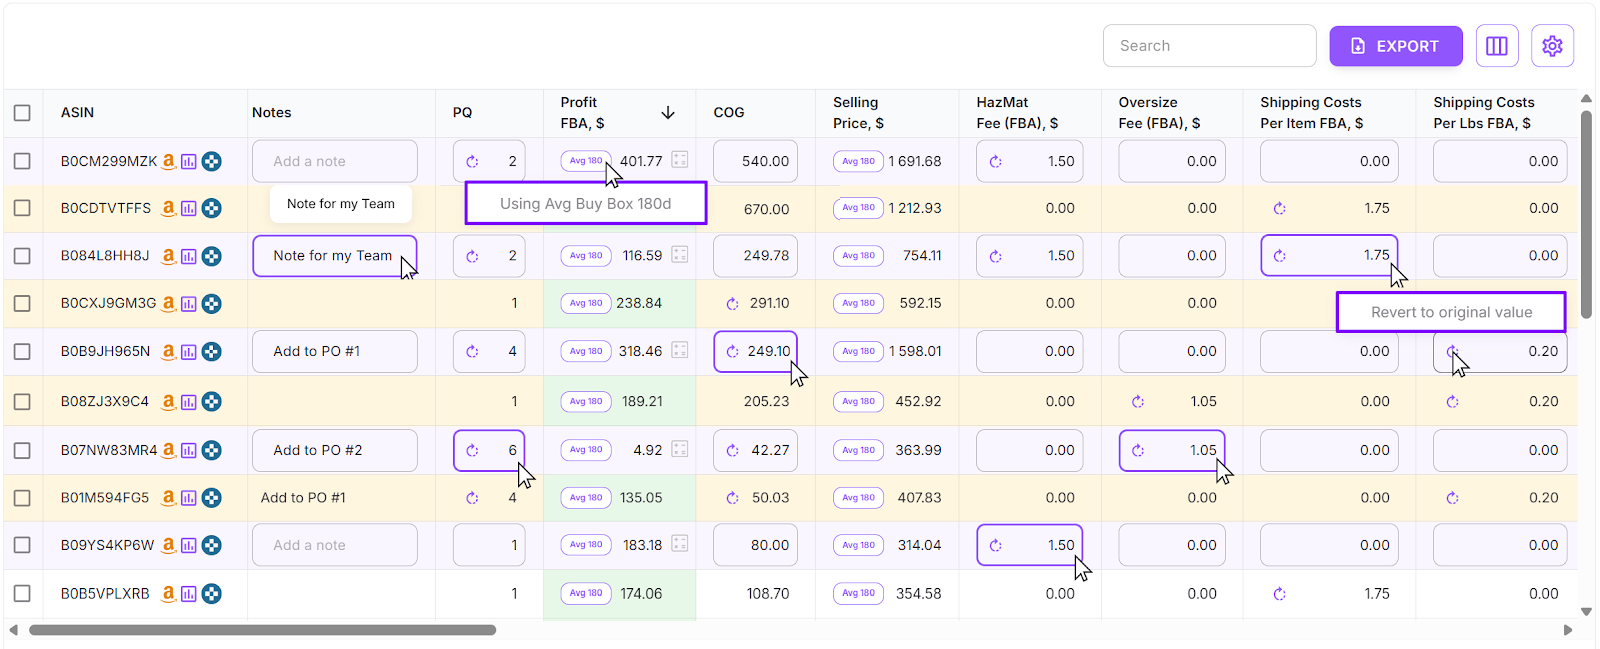Click the COG column header

(728, 113)
